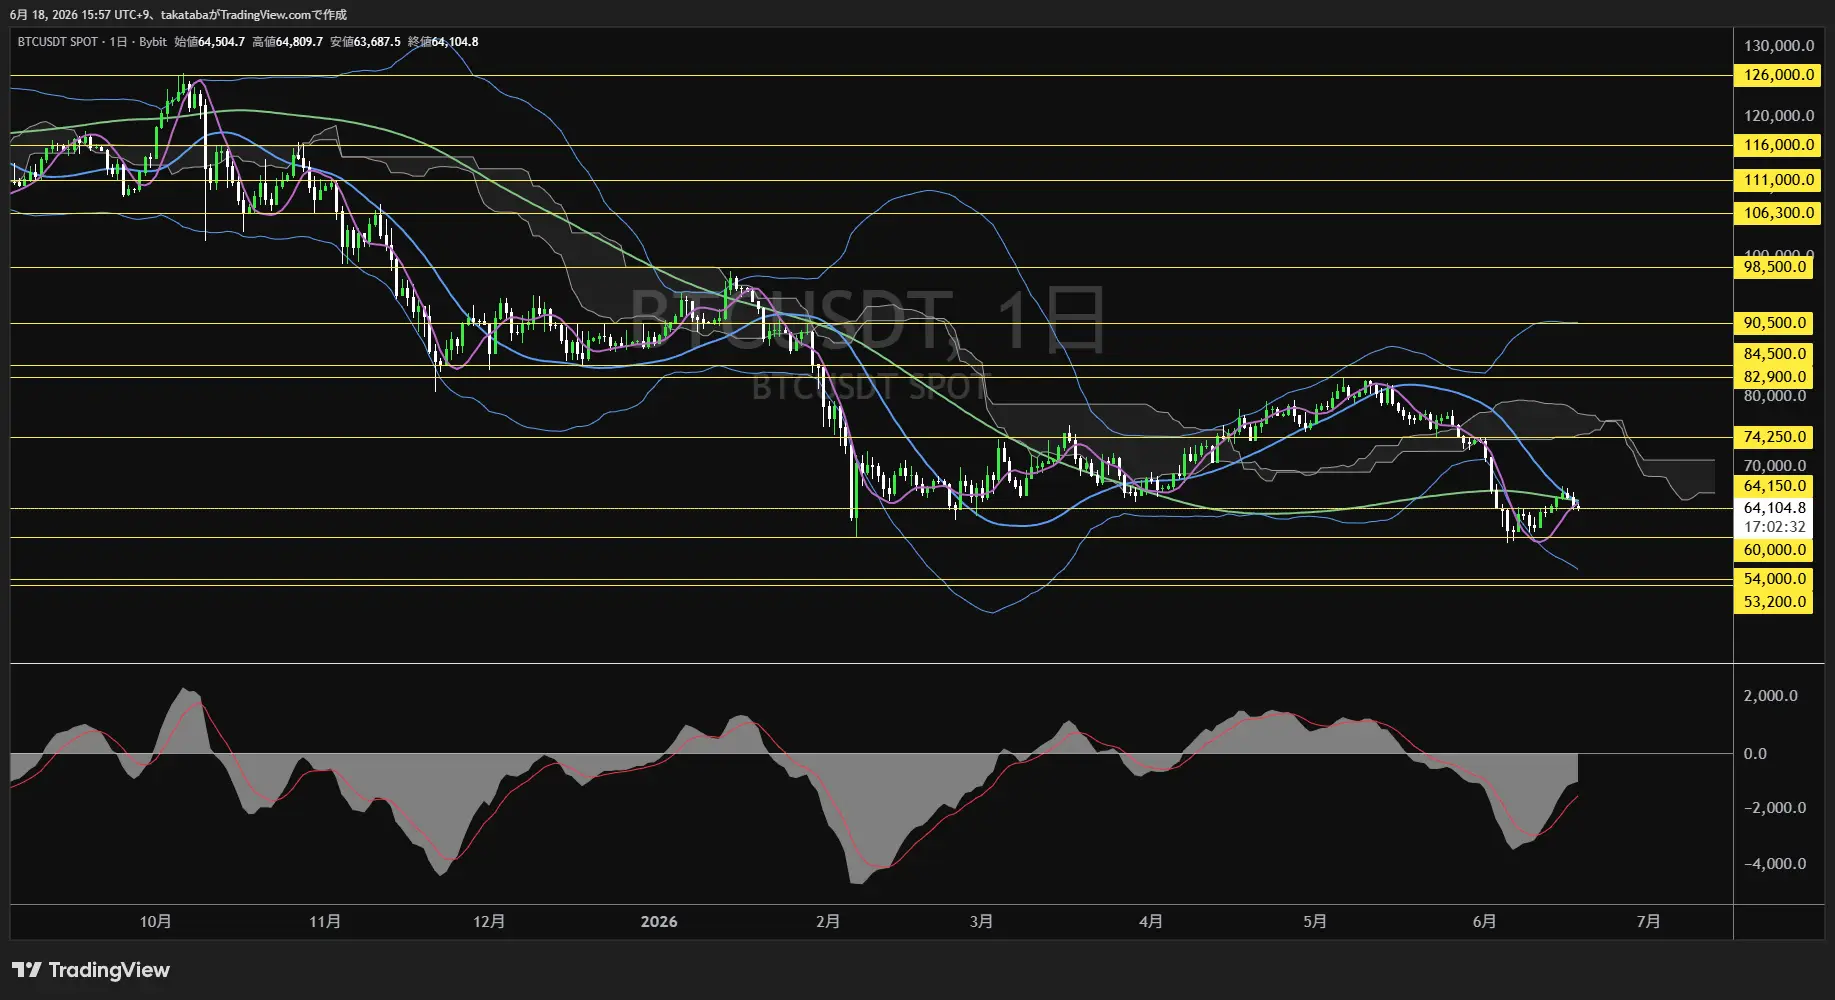Click the −2,000.0 indicator axis value
1835x1000 pixels.
[x=1774, y=808]
